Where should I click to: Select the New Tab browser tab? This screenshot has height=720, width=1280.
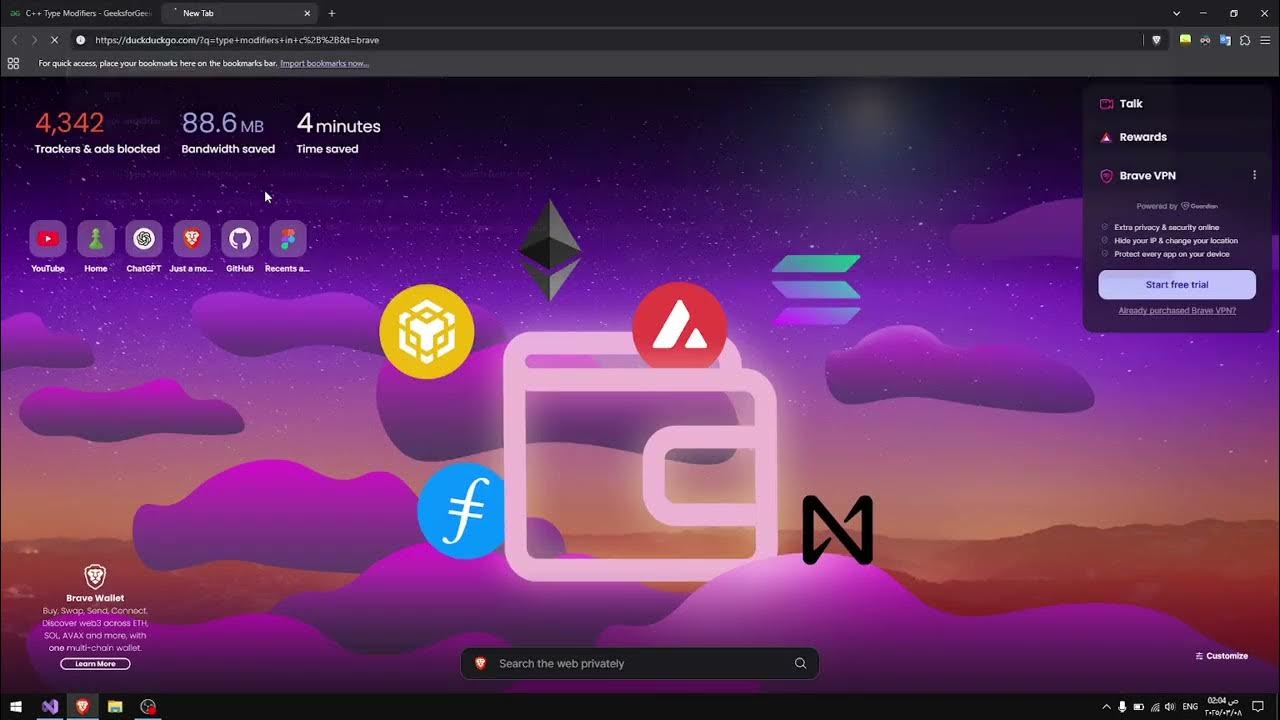click(238, 13)
